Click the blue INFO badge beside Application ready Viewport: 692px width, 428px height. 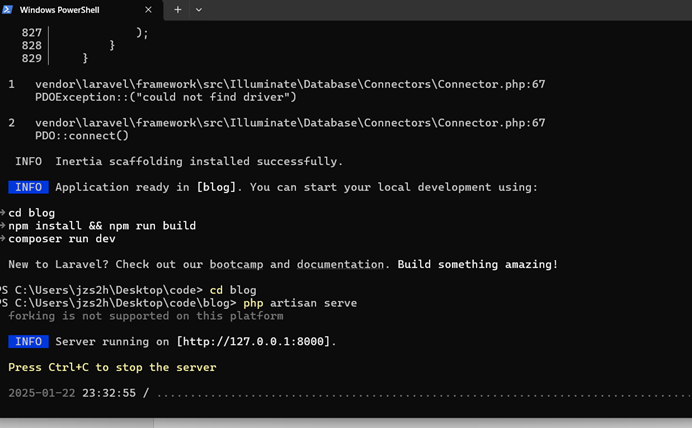pos(28,187)
